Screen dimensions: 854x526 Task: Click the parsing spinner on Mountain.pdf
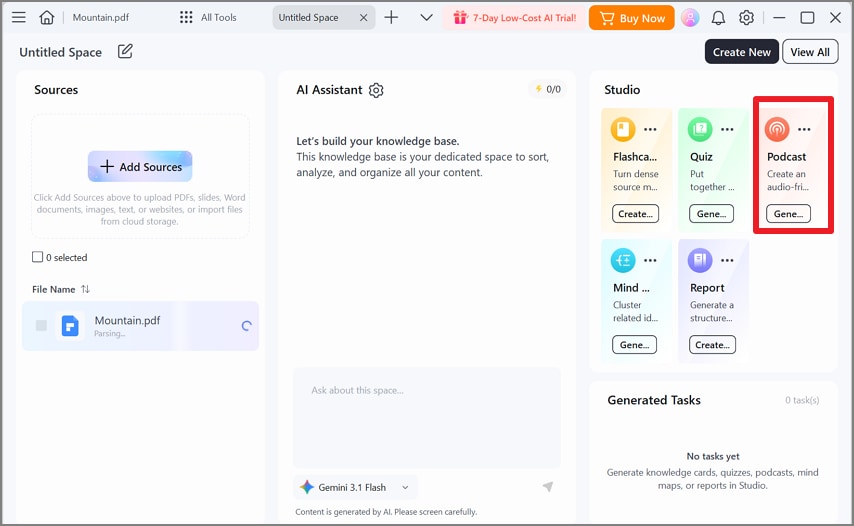246,326
